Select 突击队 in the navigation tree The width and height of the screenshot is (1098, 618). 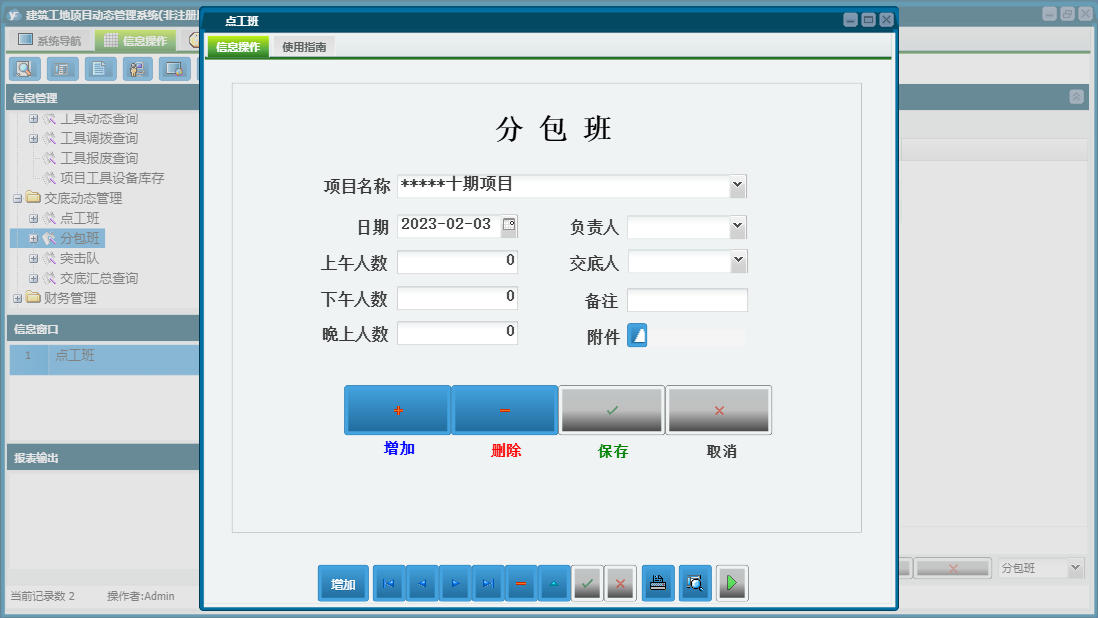78,258
